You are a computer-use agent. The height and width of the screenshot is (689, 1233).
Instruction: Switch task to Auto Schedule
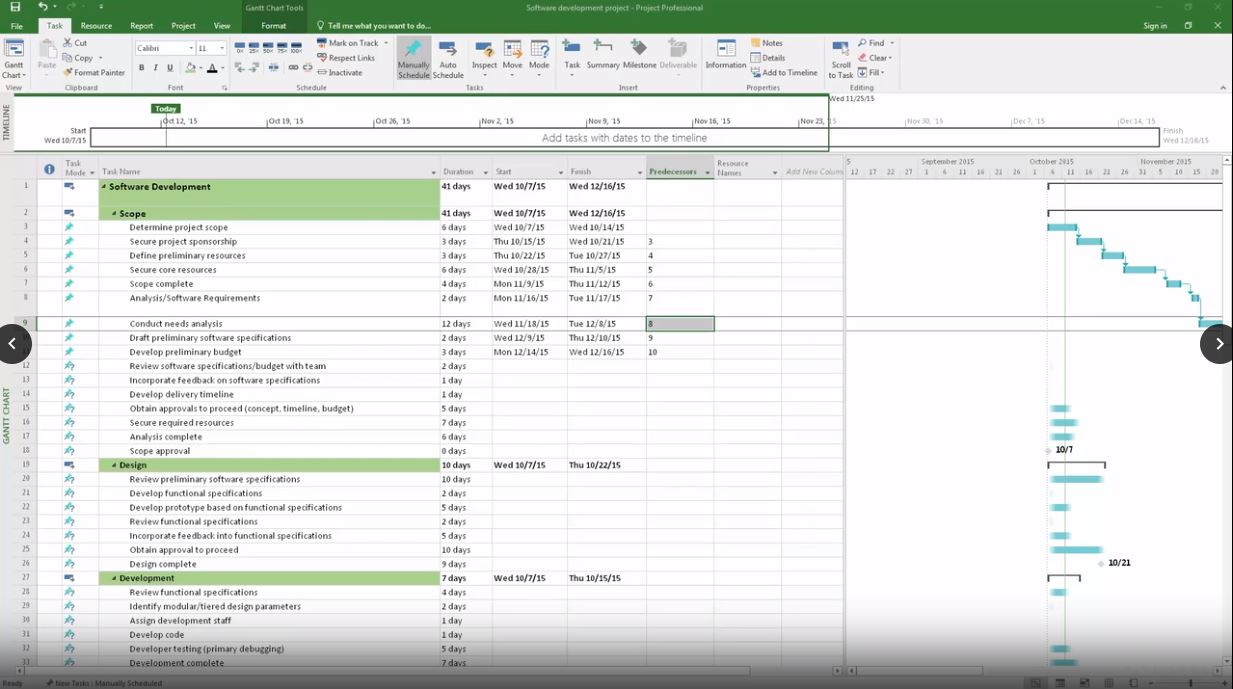point(448,58)
